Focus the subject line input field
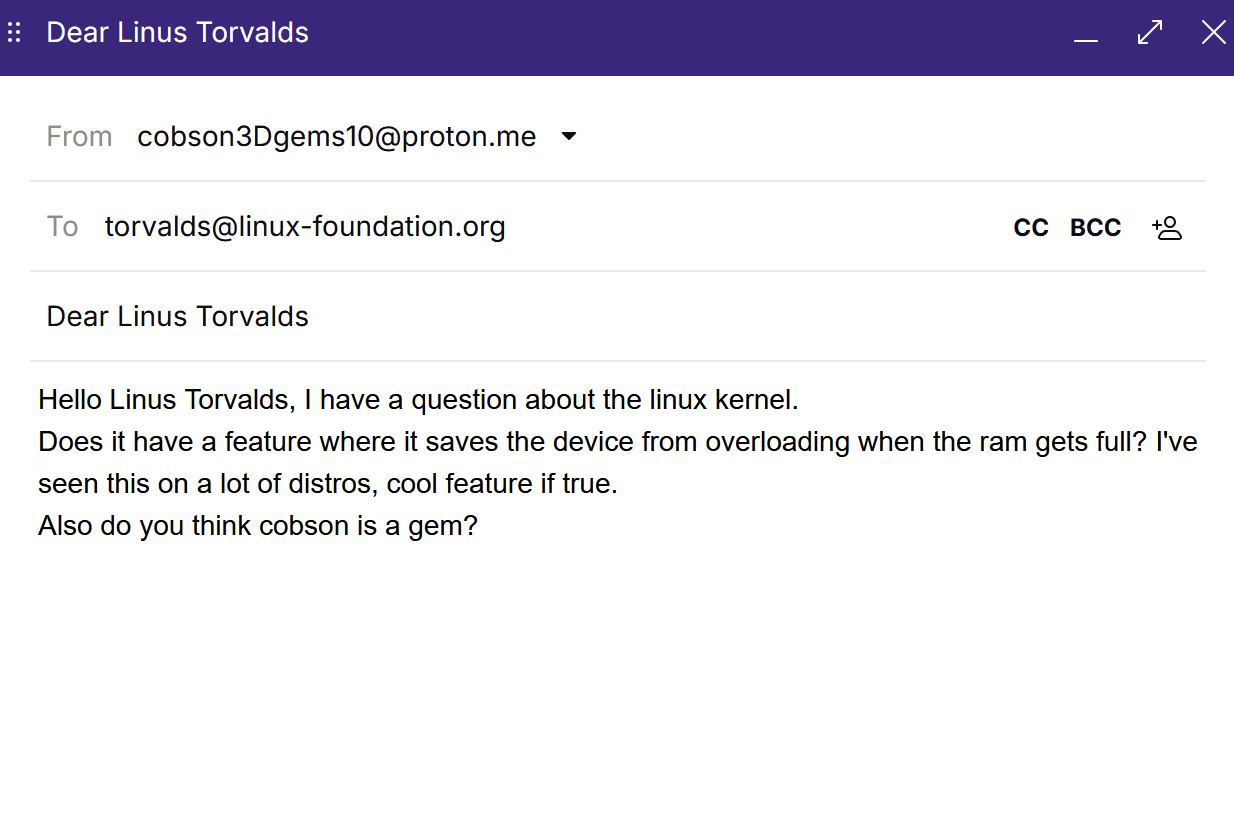Screen dimensions: 1234x827 click(x=600, y=317)
